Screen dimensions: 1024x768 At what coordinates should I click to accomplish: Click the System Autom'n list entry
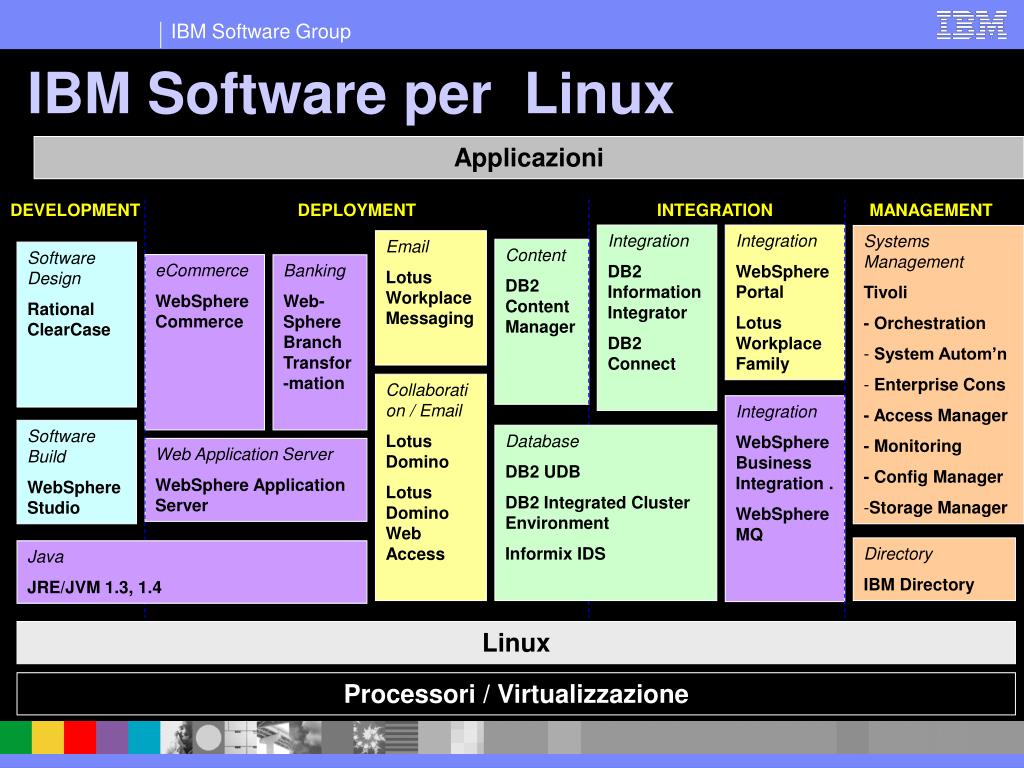click(935, 354)
